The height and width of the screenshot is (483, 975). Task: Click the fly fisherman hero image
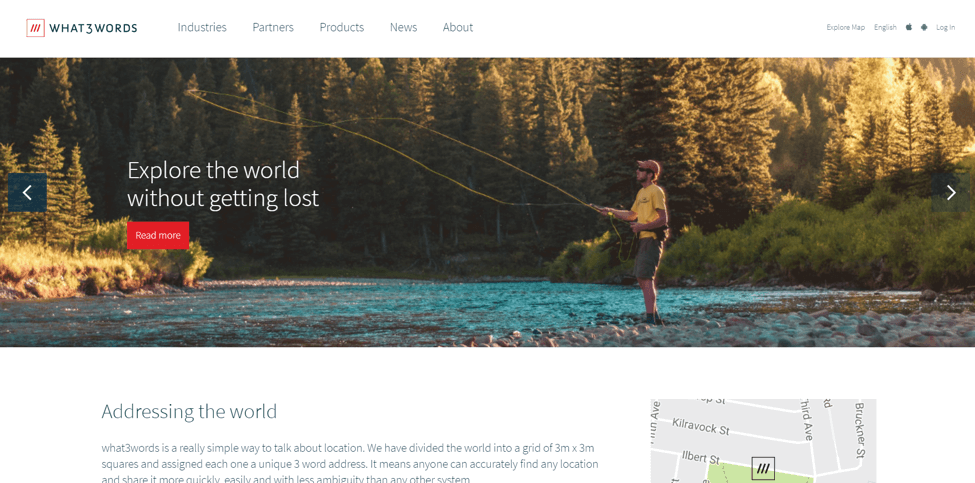[488, 202]
